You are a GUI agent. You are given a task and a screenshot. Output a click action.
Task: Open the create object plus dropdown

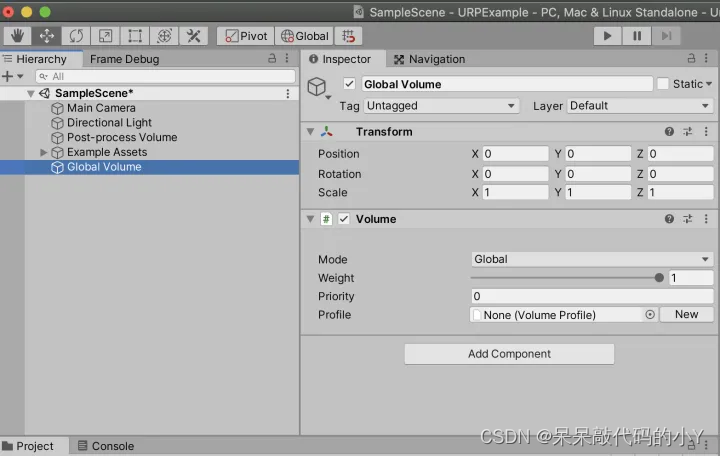12,76
